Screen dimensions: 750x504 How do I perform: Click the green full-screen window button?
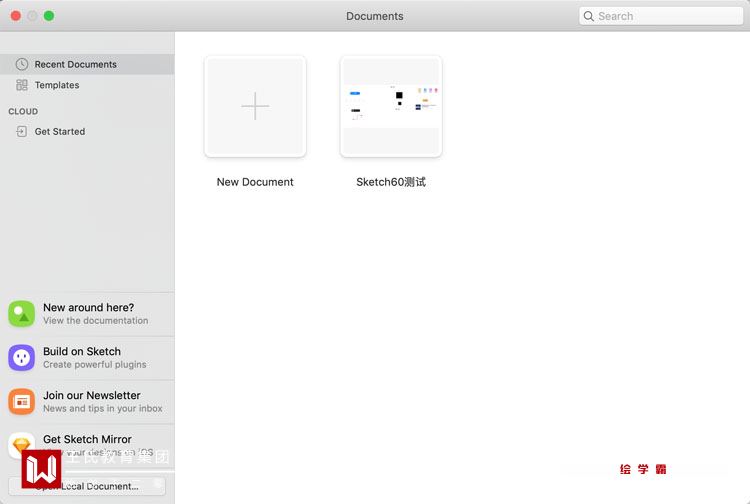[x=49, y=16]
